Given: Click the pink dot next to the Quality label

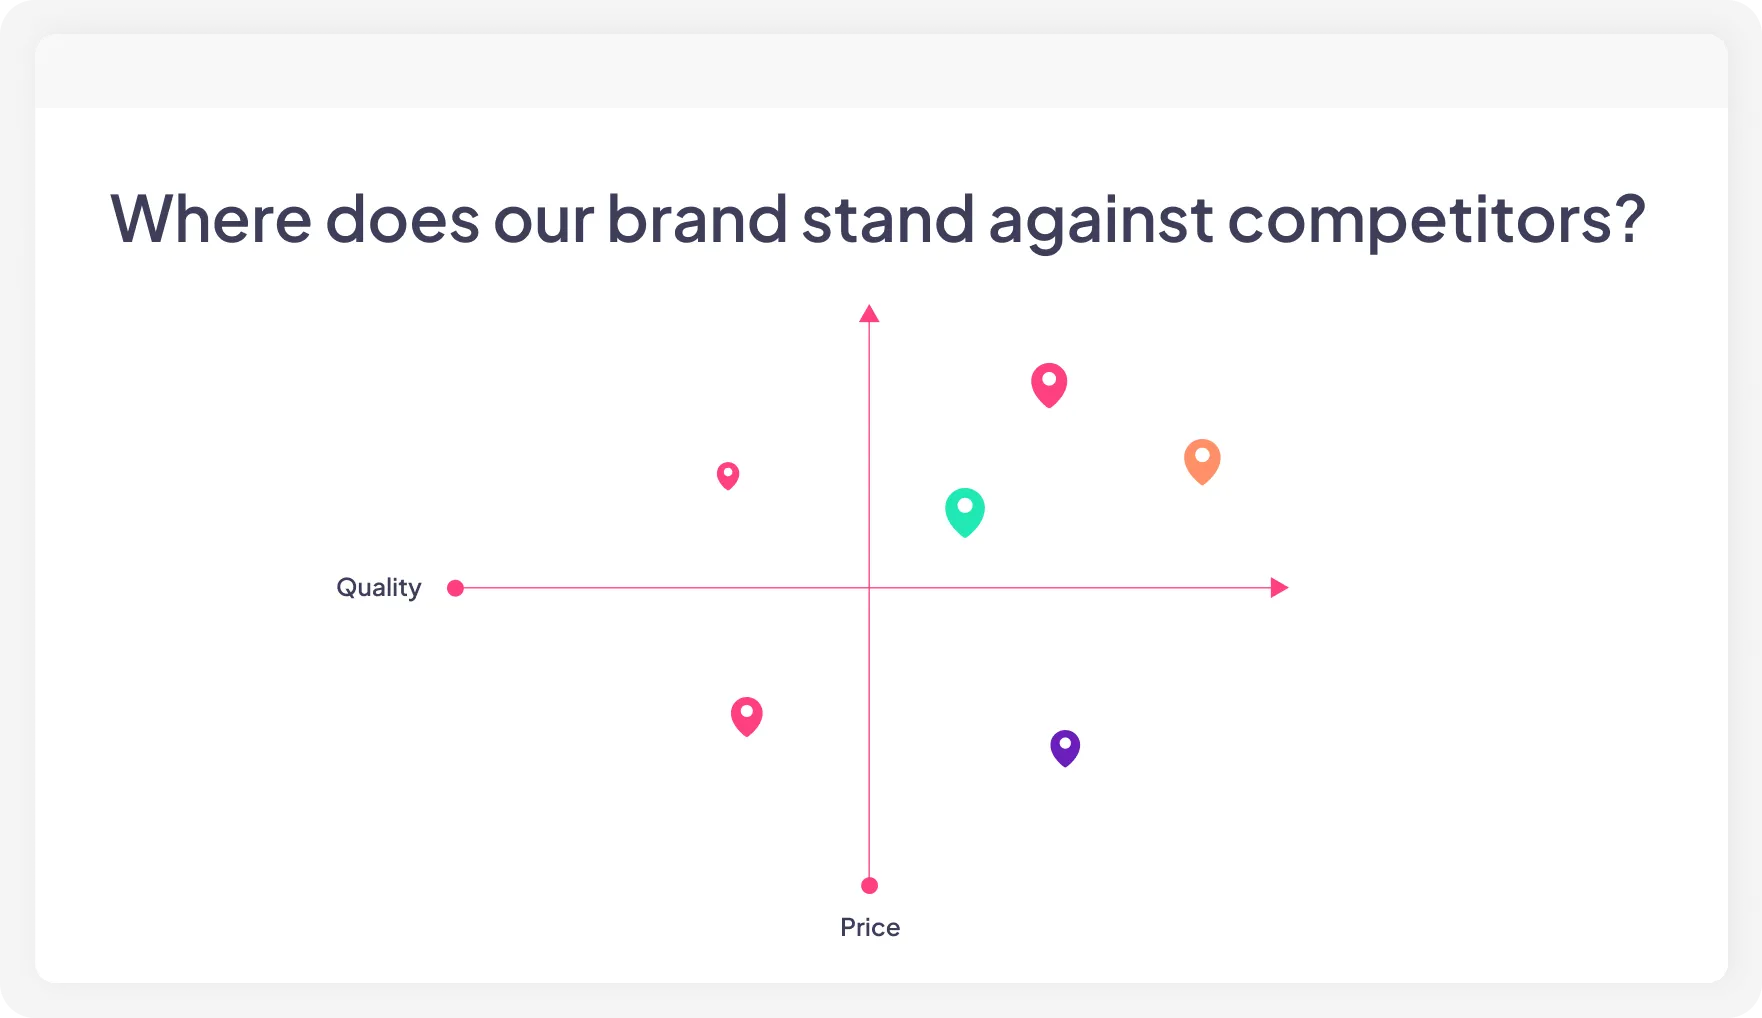Looking at the screenshot, I should (x=455, y=588).
